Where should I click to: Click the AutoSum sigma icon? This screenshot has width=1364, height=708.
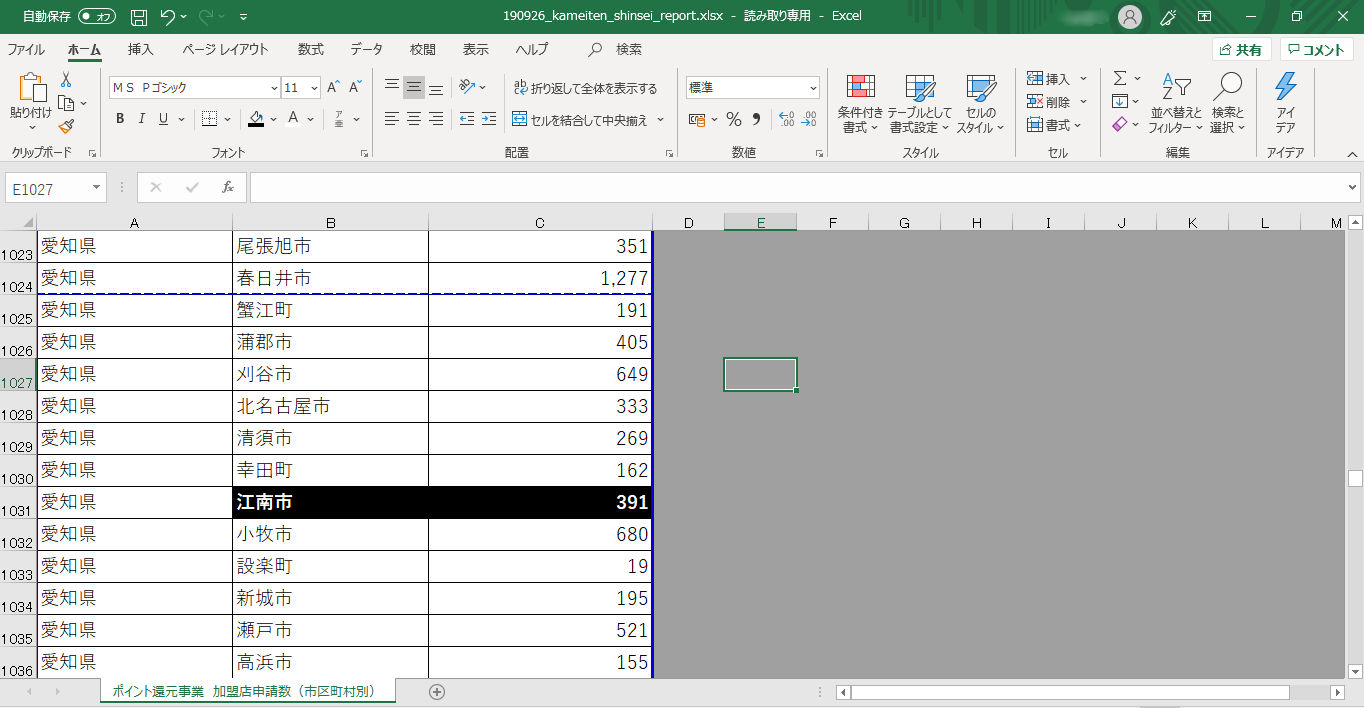pyautogui.click(x=1120, y=78)
